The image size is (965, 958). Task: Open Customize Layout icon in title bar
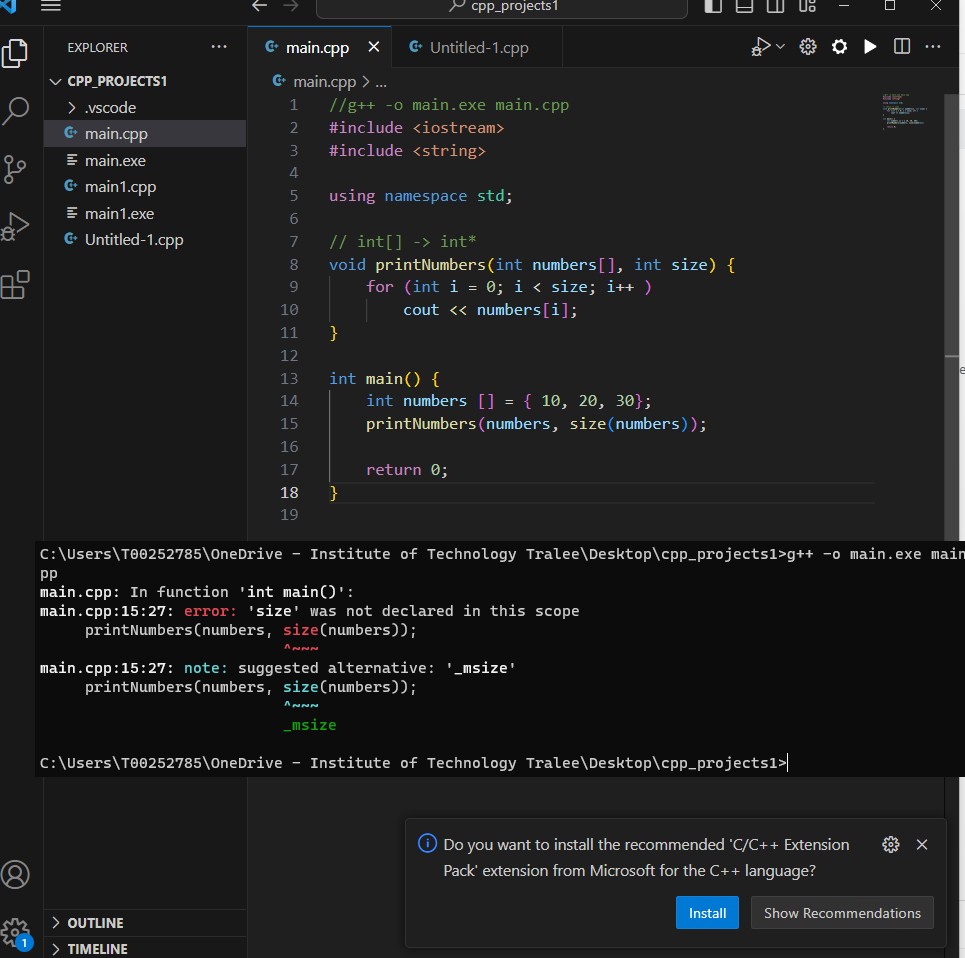pos(807,6)
